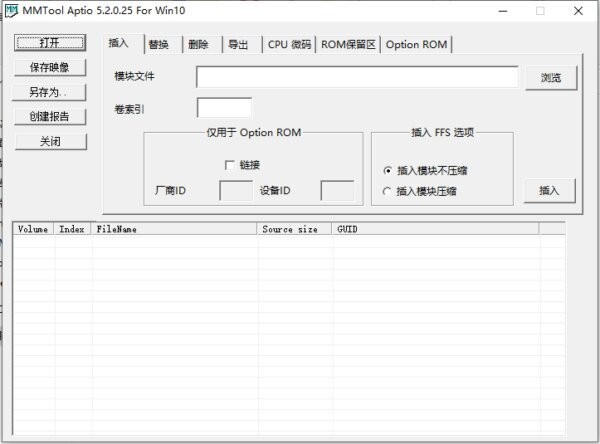600x444 pixels.
Task: Click the 保存映像 button
Action: [50, 67]
